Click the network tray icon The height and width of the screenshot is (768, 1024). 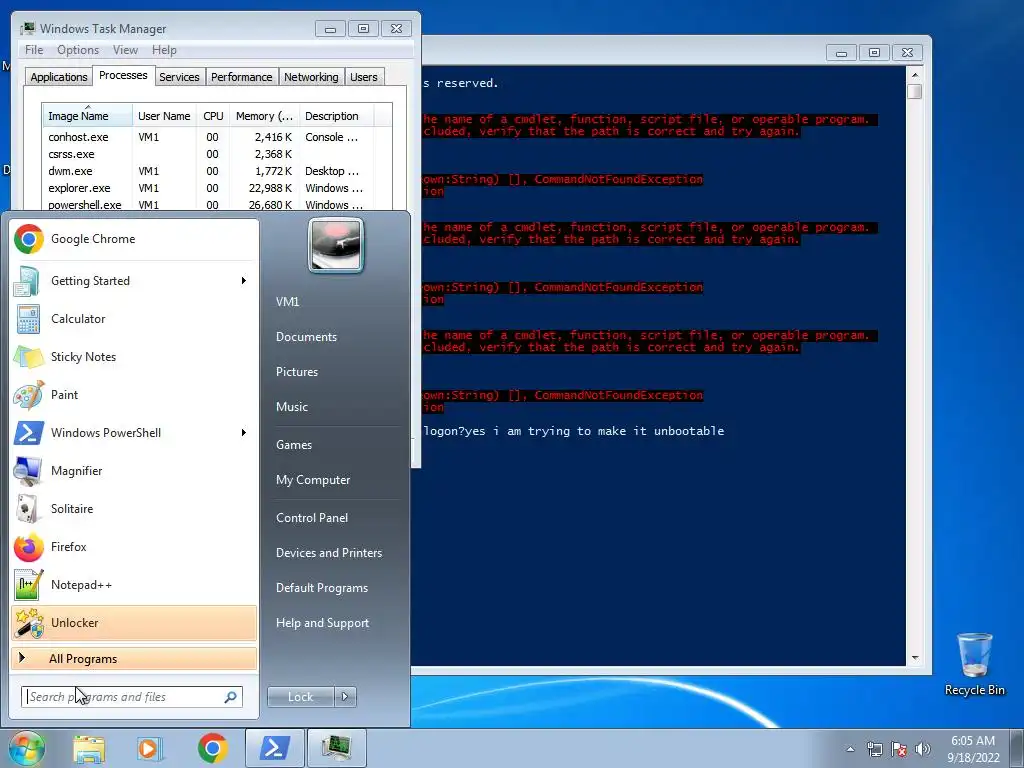(874, 749)
